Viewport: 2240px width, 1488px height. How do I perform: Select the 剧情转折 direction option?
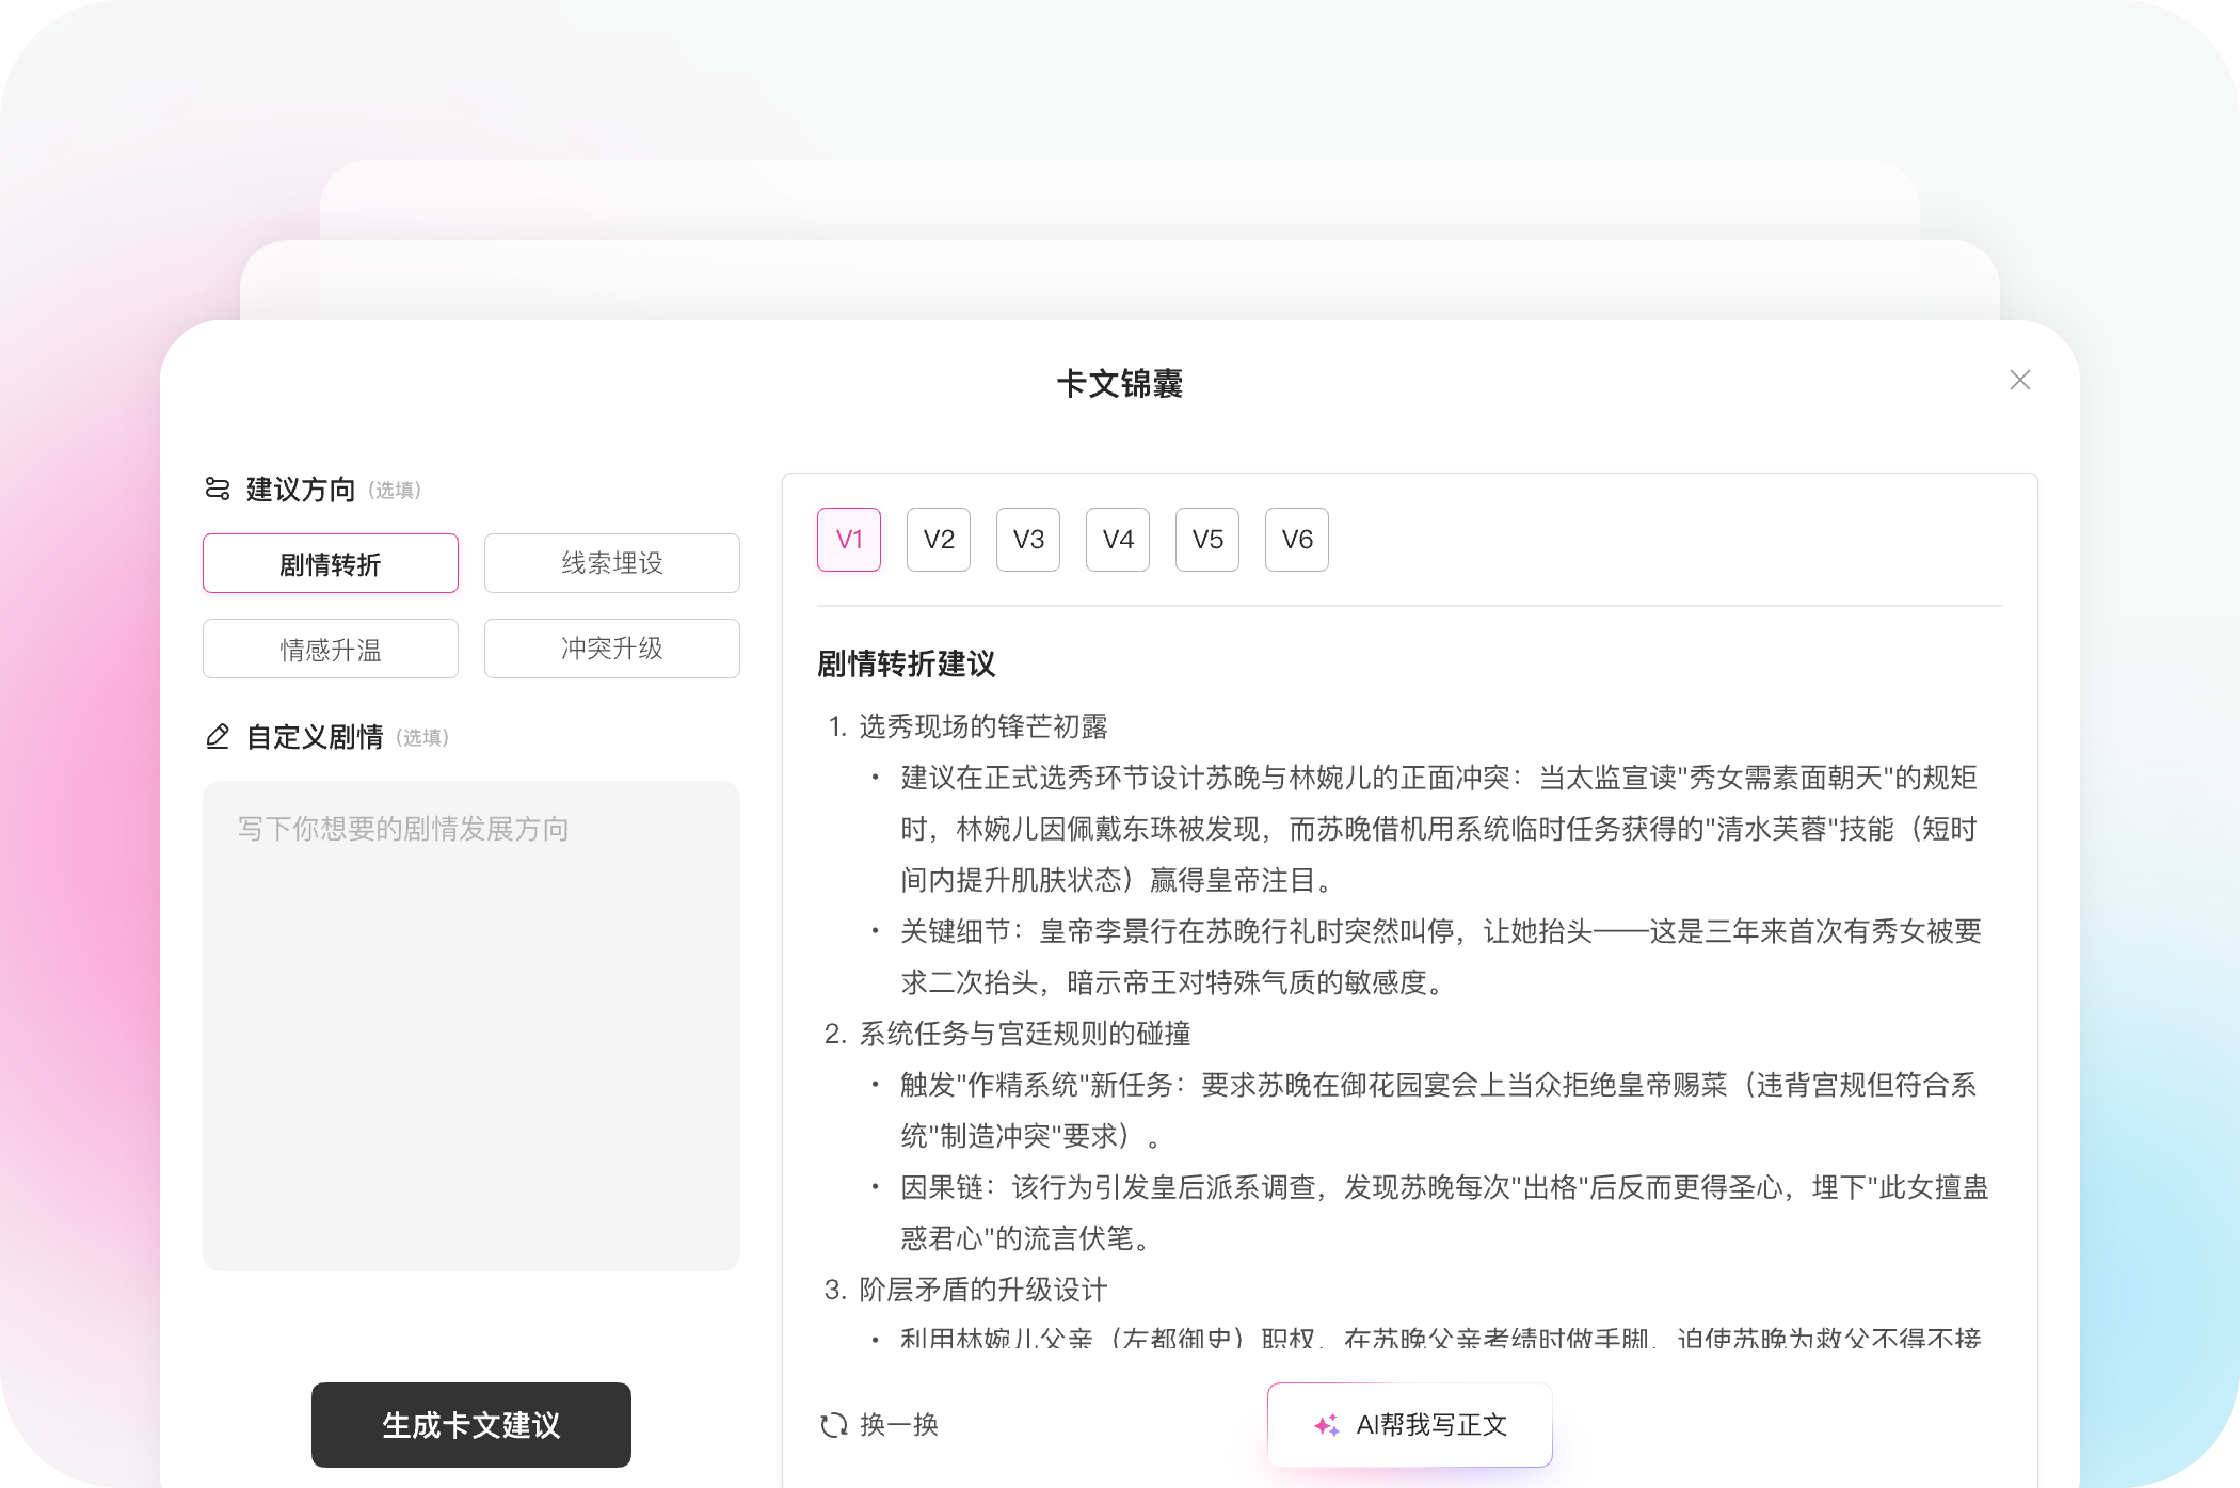[331, 563]
